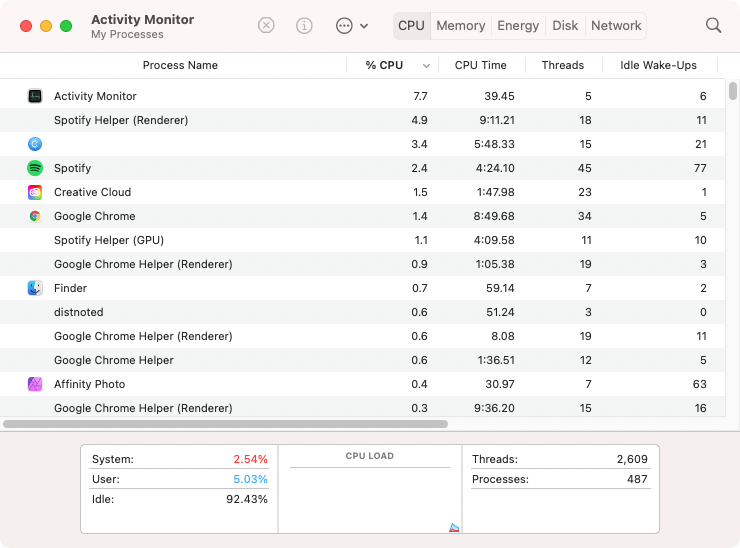The width and height of the screenshot is (740, 548).
Task: Sort by Threads column header
Action: [x=563, y=65]
